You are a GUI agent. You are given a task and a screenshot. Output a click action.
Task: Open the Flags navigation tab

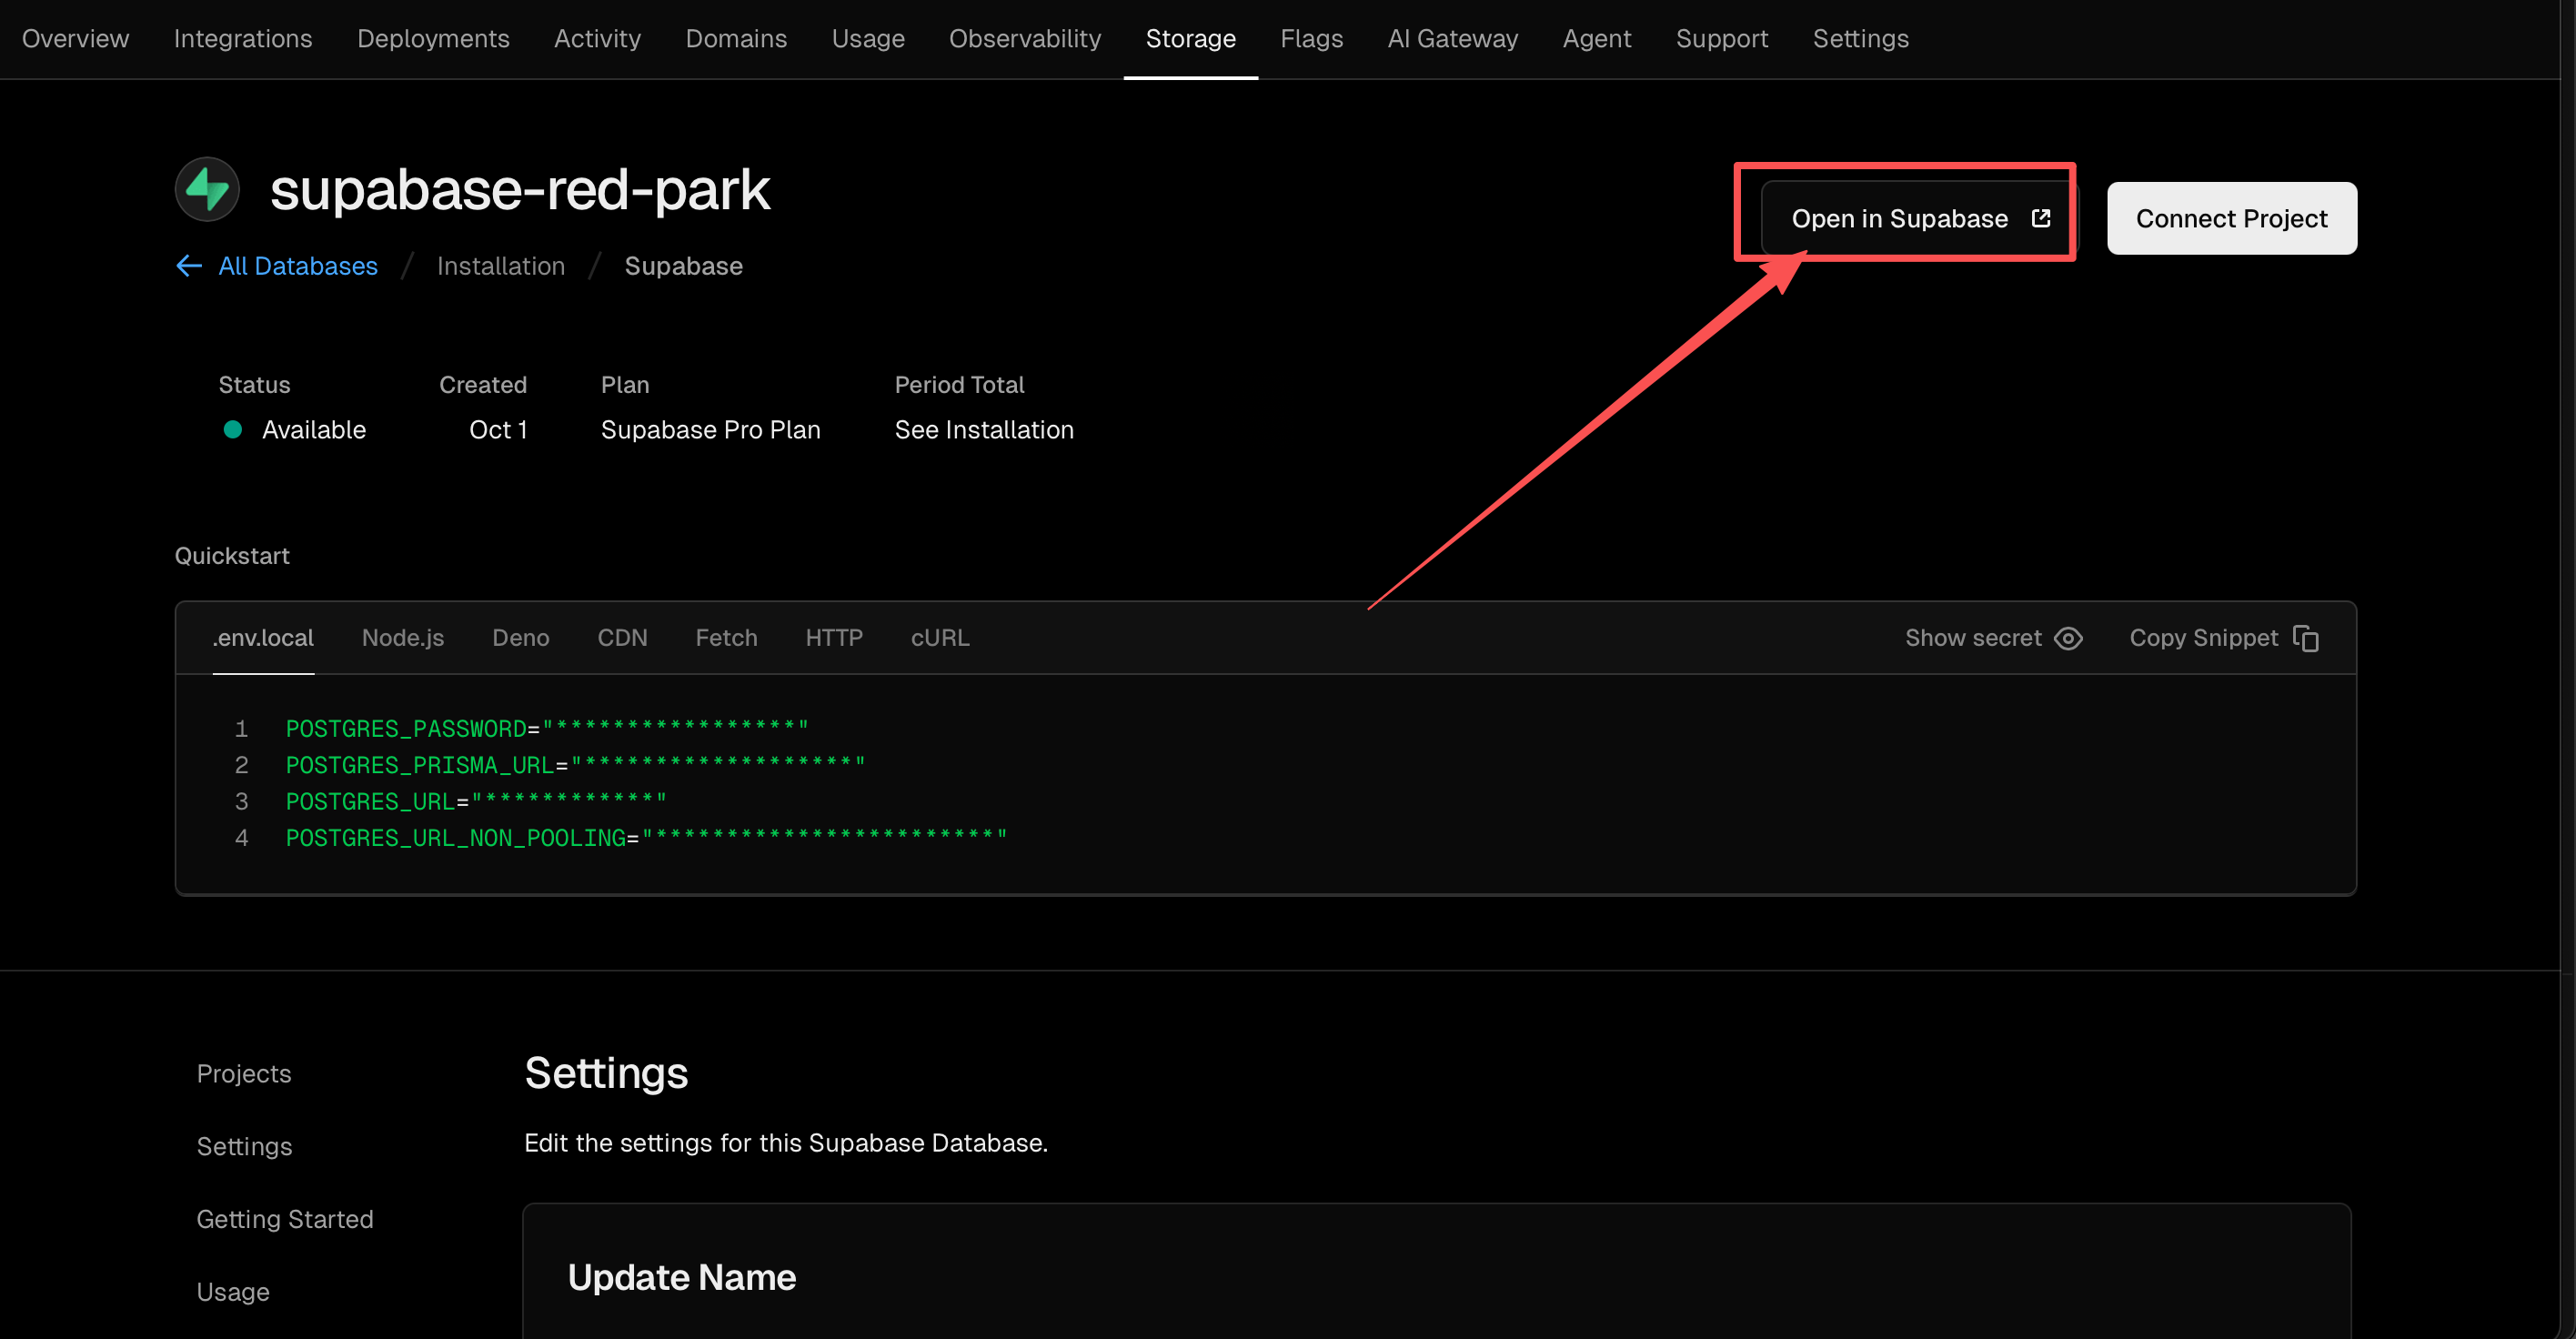coord(1311,39)
